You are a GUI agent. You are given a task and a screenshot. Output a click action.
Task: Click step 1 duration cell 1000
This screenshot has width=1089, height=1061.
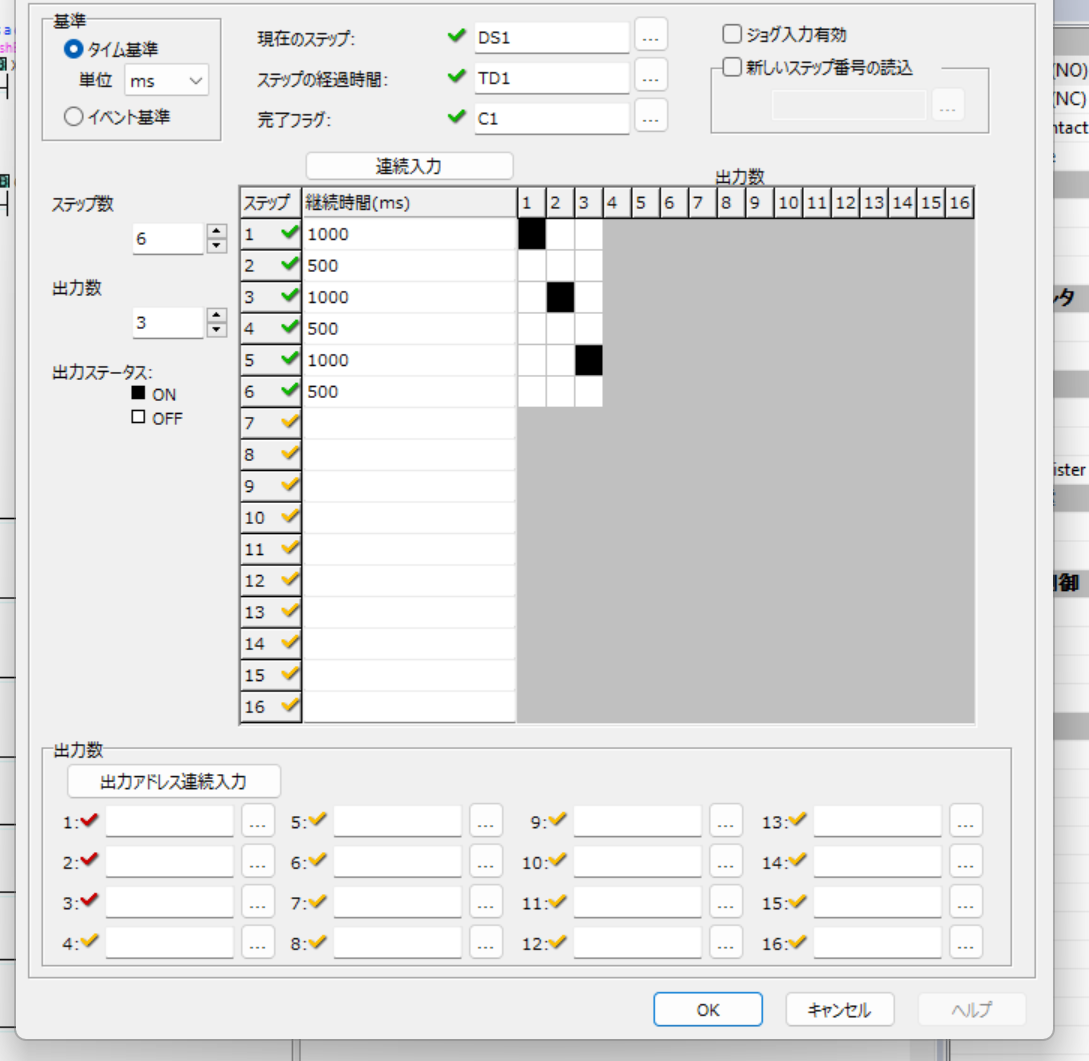tap(409, 234)
